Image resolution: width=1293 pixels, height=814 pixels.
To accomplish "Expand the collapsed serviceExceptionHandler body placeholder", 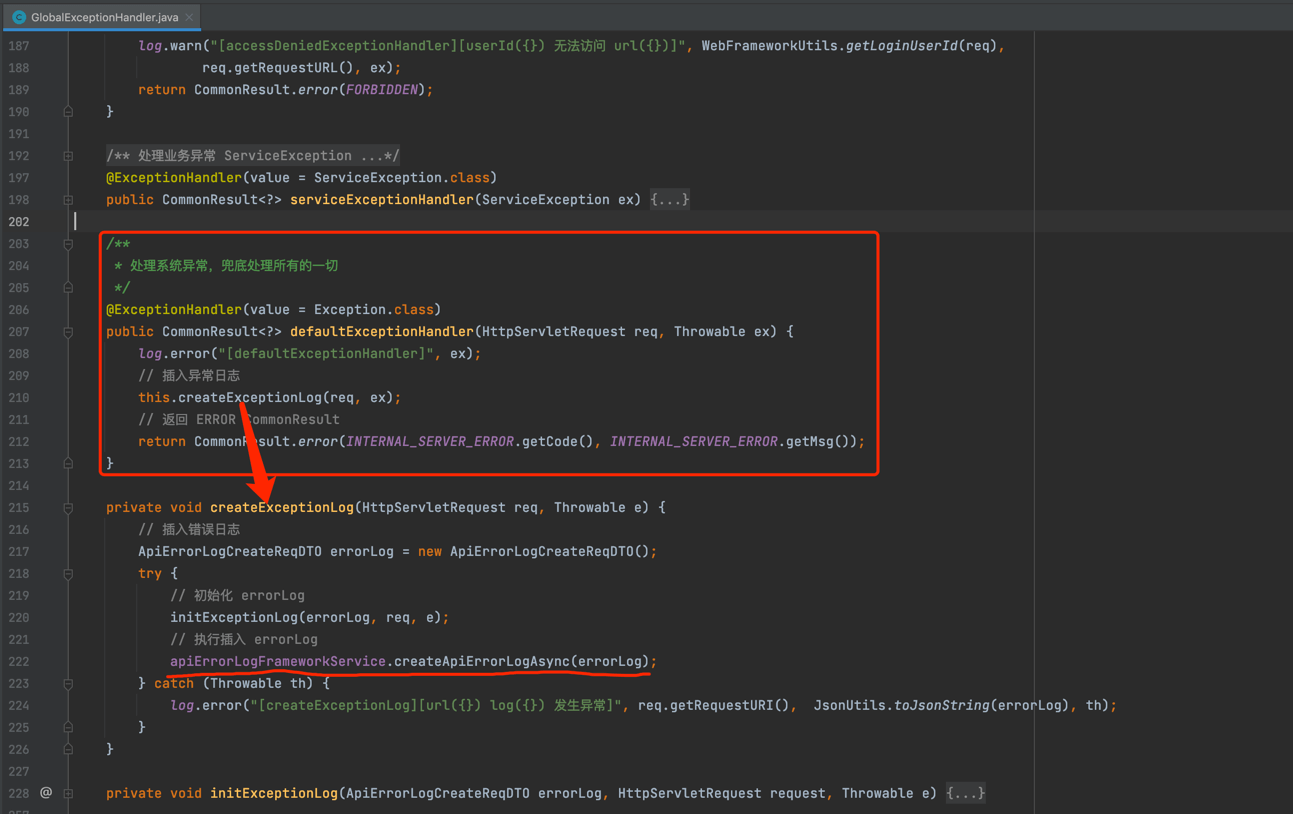I will pos(672,199).
